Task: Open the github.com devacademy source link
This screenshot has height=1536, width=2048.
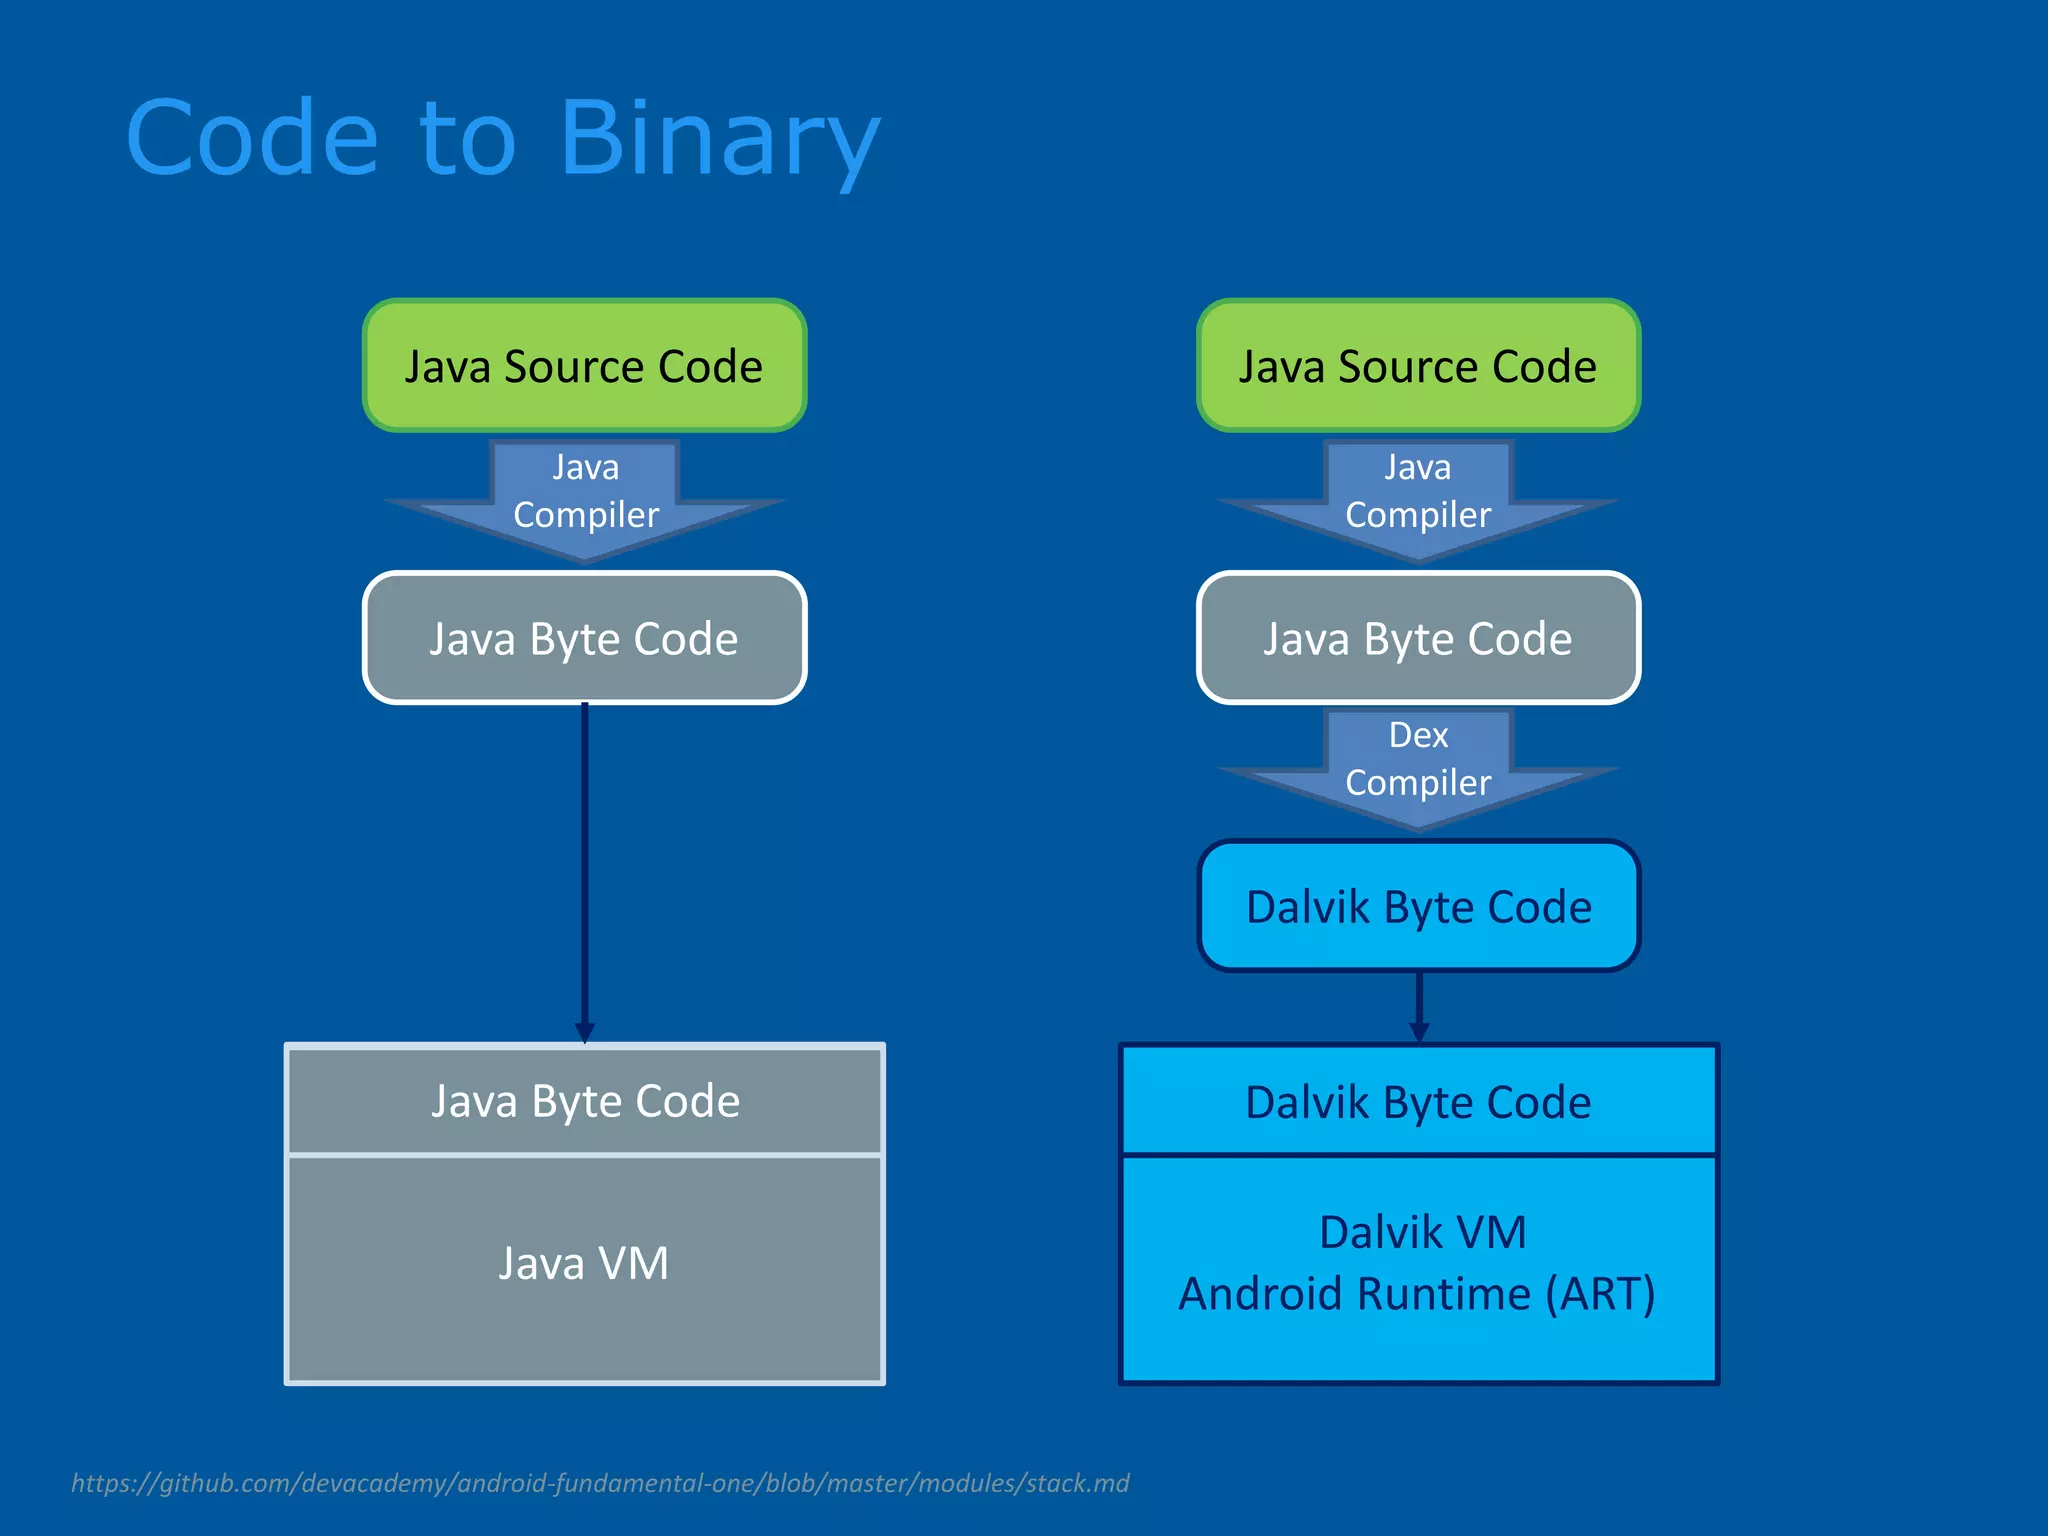Action: point(600,1482)
